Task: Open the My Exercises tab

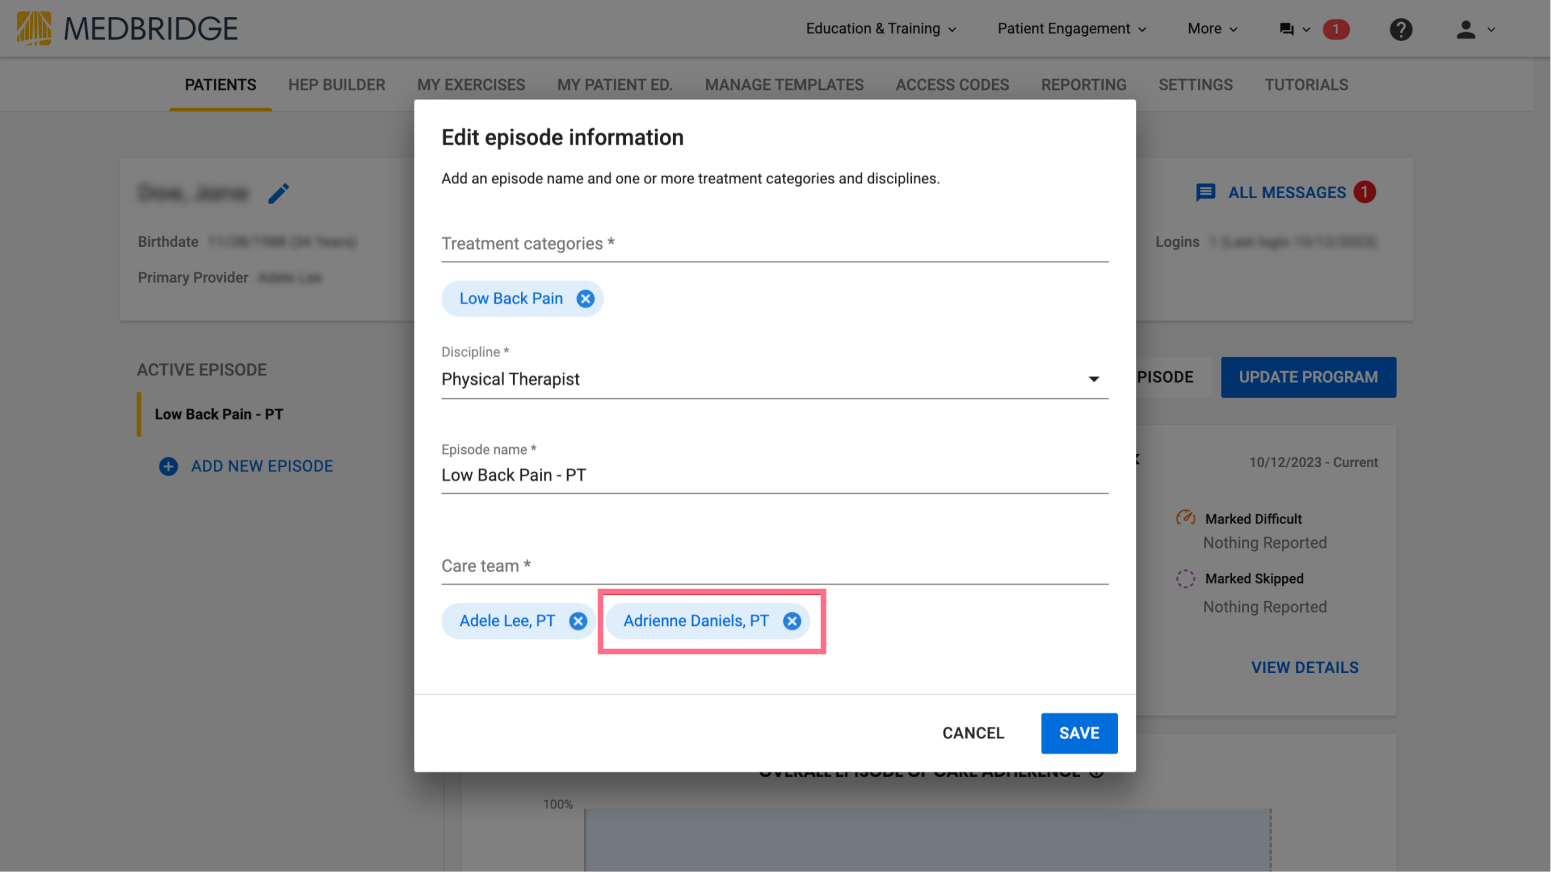Action: coord(471,85)
